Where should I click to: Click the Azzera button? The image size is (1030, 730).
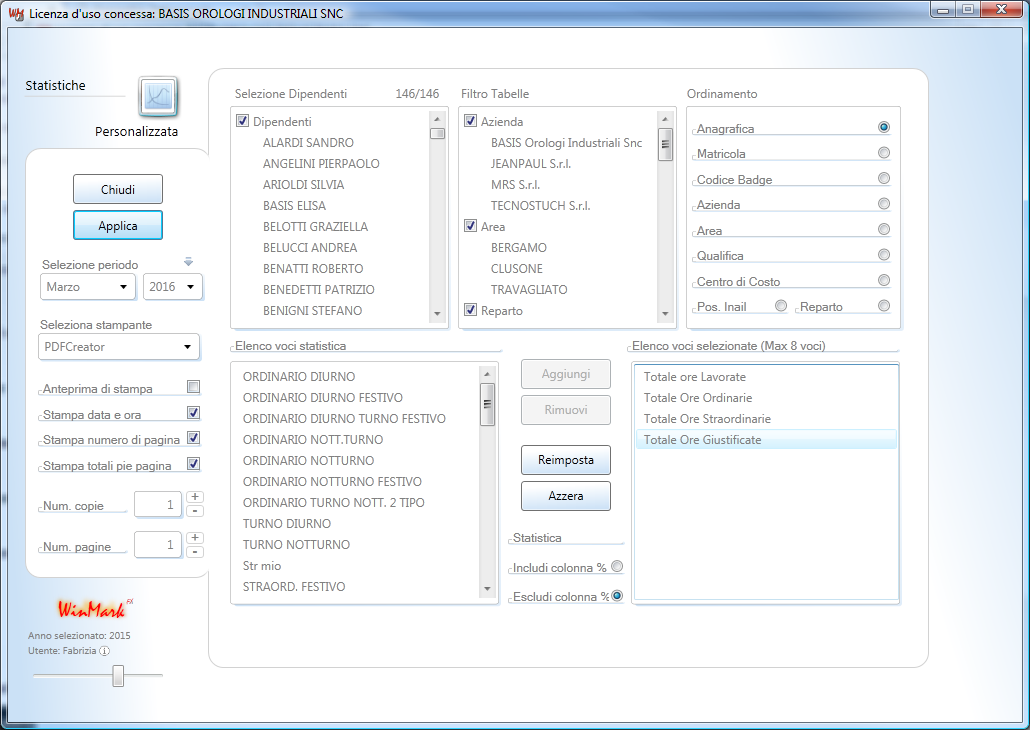[566, 496]
